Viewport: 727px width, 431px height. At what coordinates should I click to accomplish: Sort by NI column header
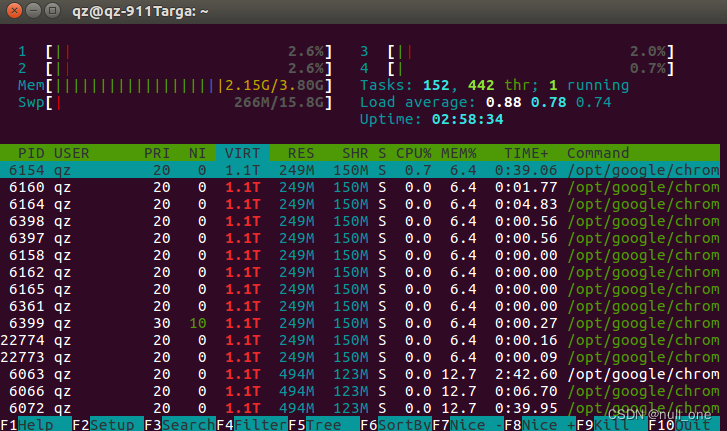(197, 153)
